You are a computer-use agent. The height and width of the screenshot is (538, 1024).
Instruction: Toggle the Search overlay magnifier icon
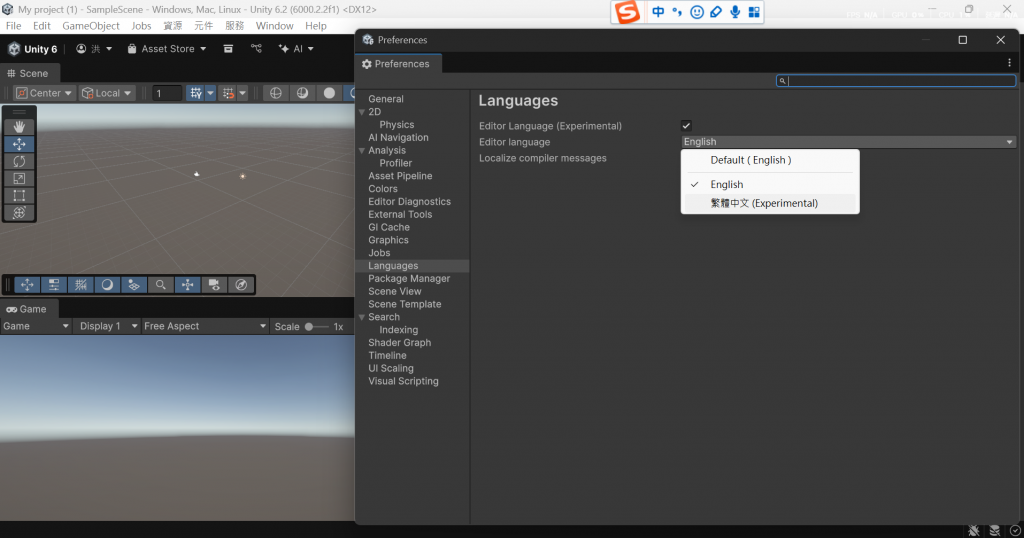click(x=161, y=285)
